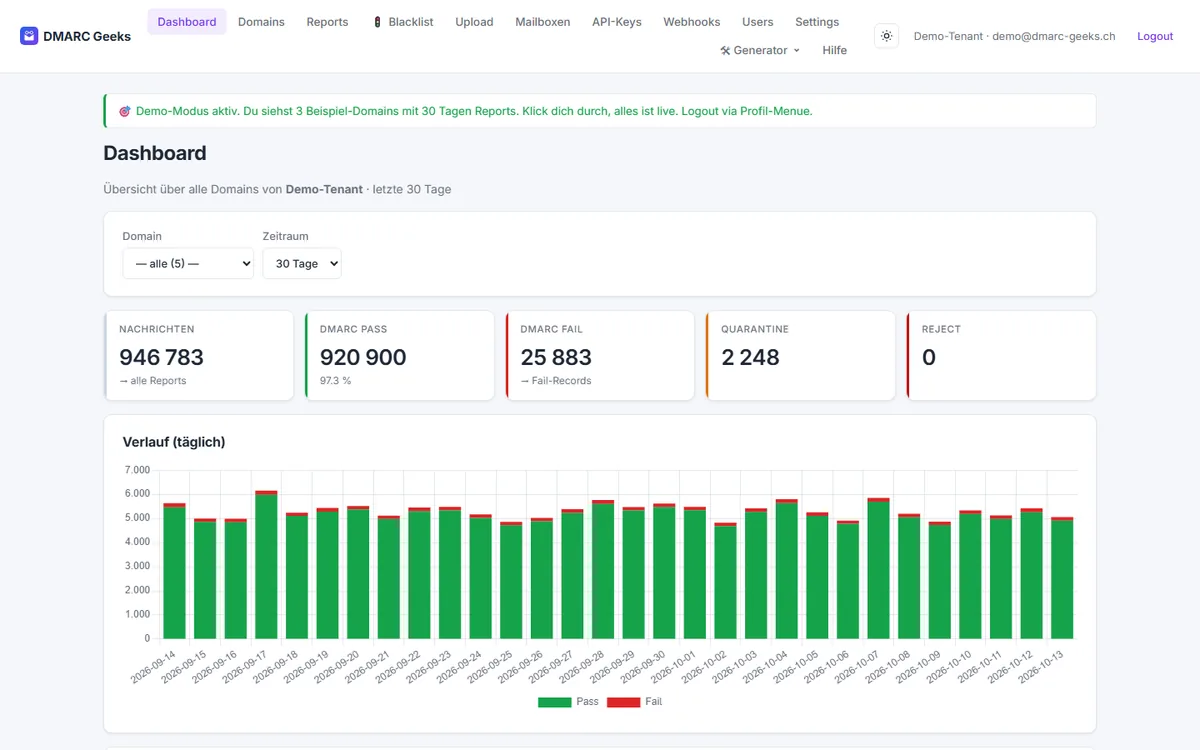1200x750 pixels.
Task: Click the 'Dashboard' page heading
Action: coord(155,153)
